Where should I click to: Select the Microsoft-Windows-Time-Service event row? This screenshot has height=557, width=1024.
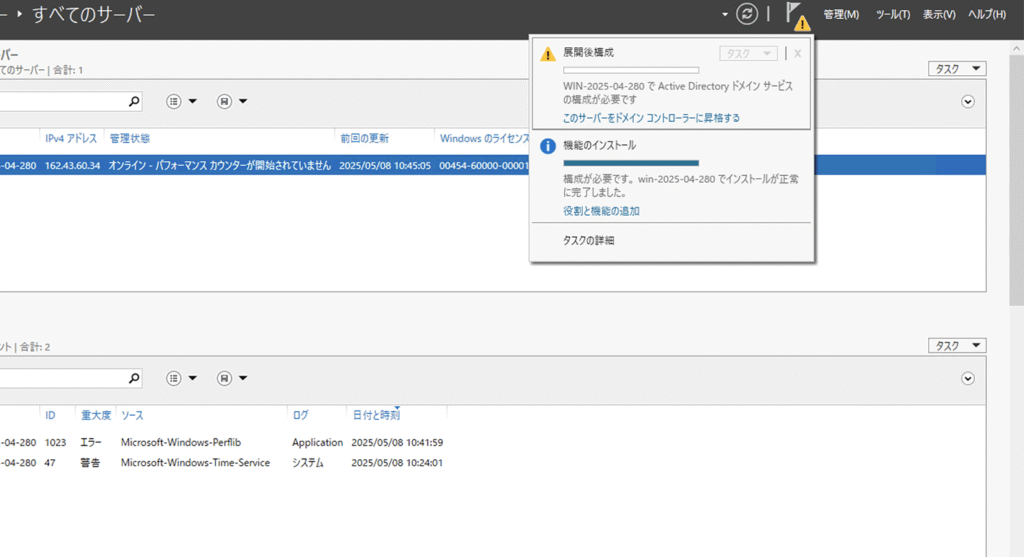[x=222, y=463]
